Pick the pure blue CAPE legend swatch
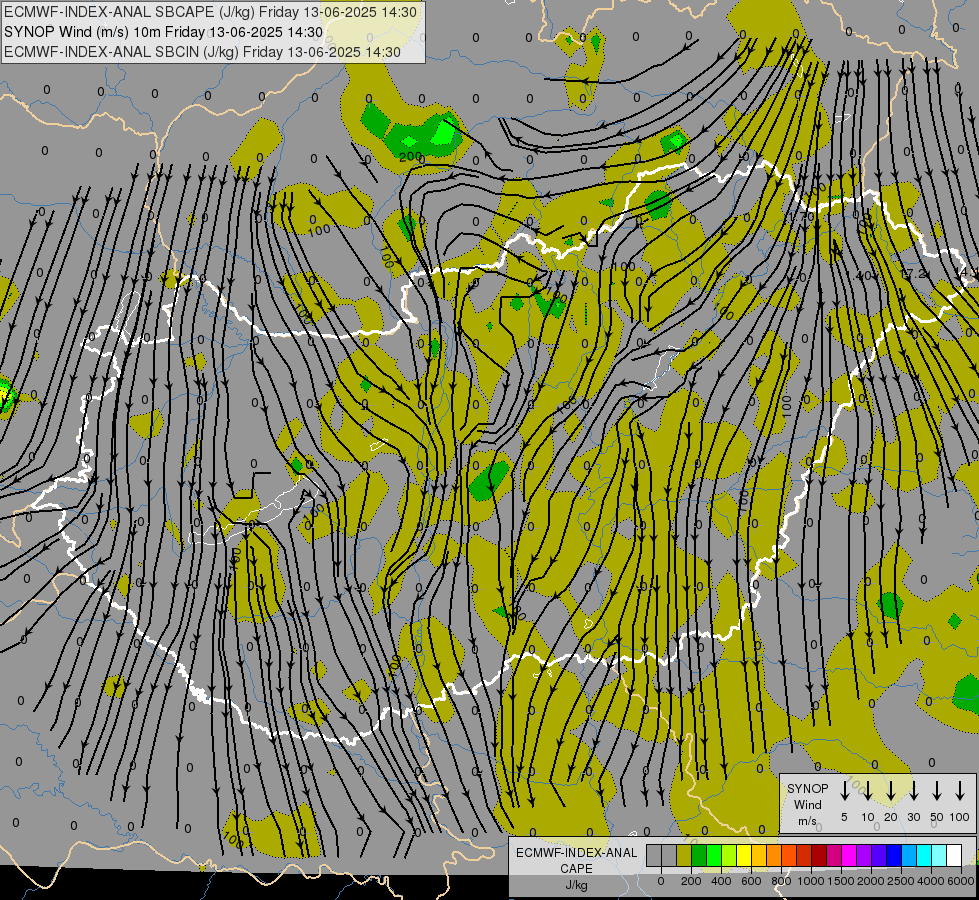The height and width of the screenshot is (900, 979). (895, 855)
